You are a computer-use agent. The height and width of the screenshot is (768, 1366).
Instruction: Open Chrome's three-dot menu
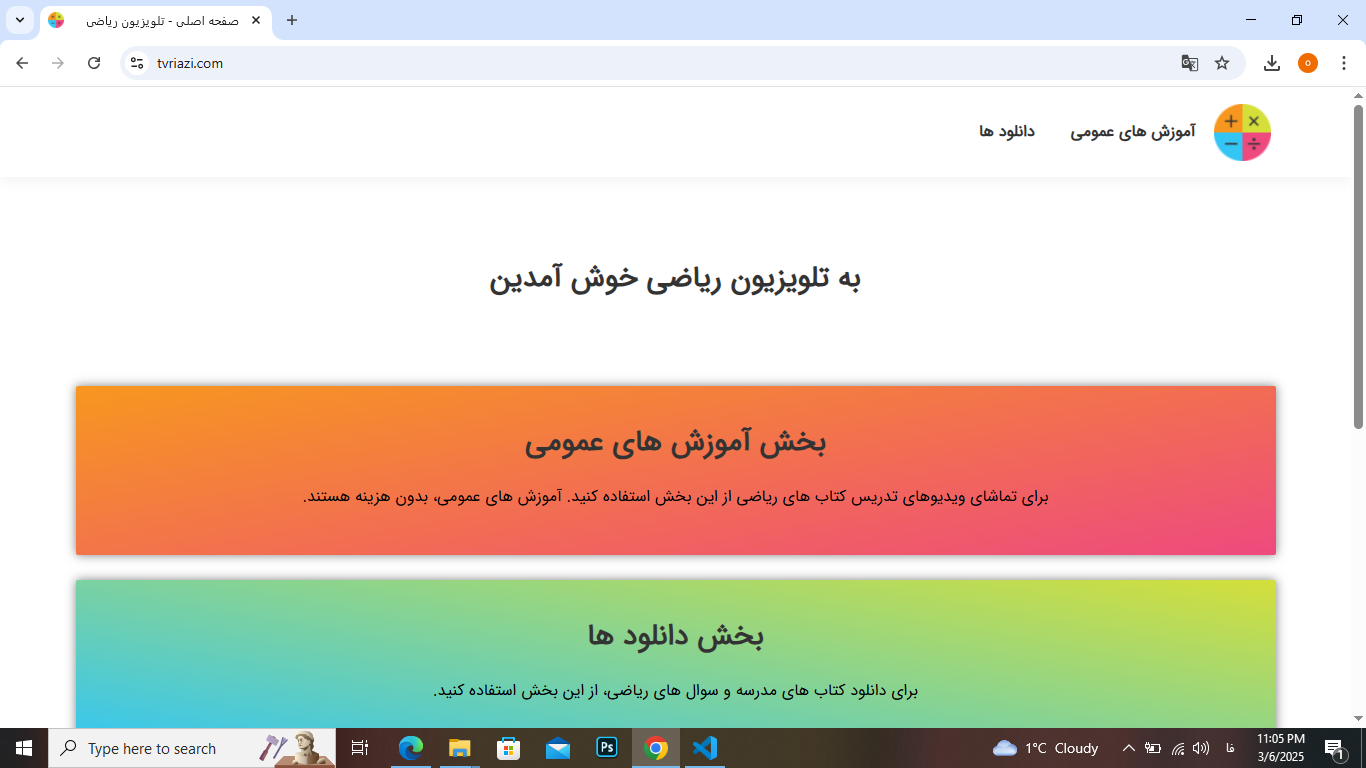[1343, 63]
